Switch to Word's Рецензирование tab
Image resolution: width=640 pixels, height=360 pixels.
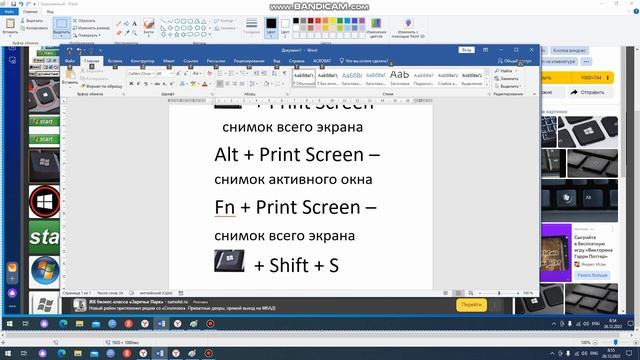249,61
